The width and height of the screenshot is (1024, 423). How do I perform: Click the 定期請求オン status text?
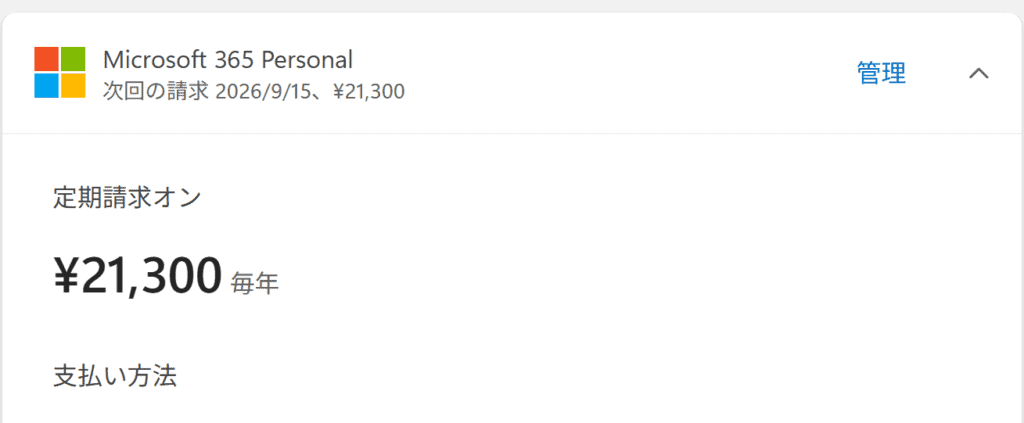coord(127,198)
